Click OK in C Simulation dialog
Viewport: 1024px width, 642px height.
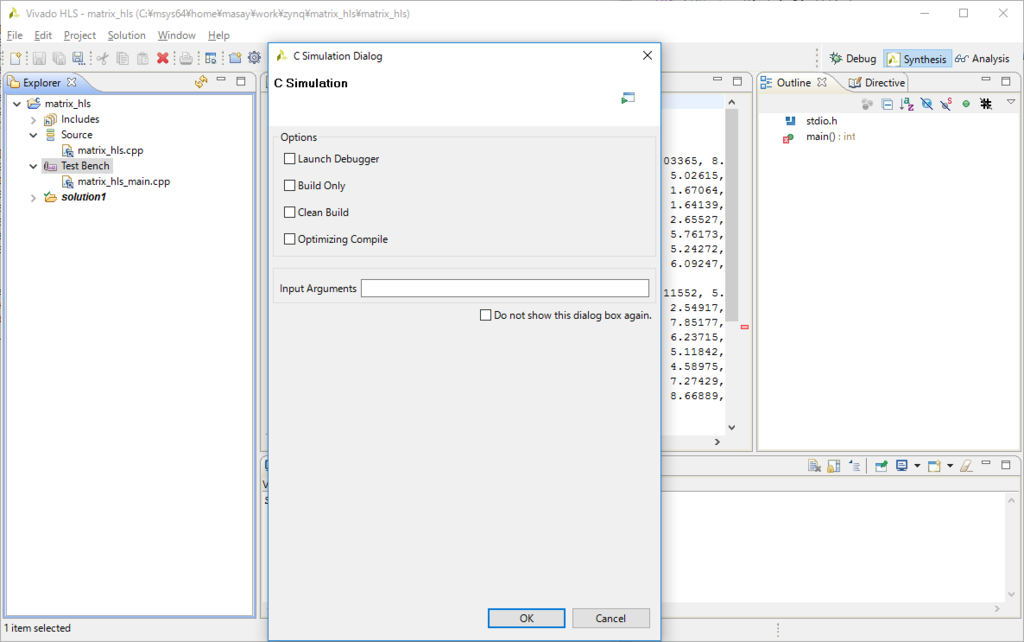point(526,618)
